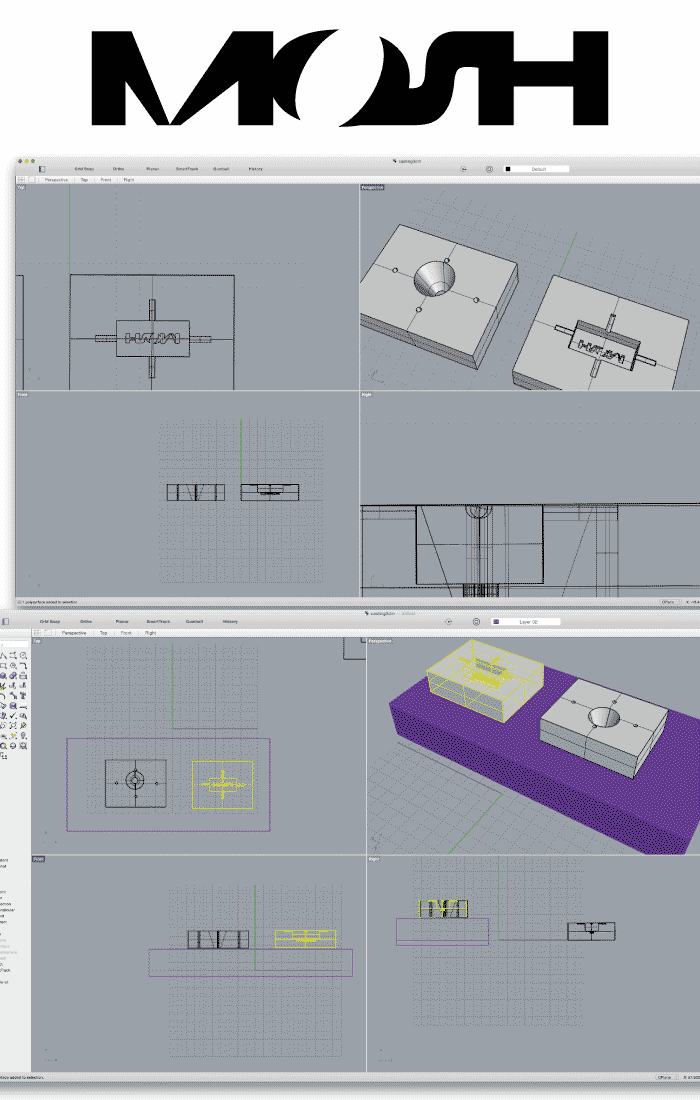
Task: Click Perspective viewport label in Layer 02 window
Action: tap(380, 640)
